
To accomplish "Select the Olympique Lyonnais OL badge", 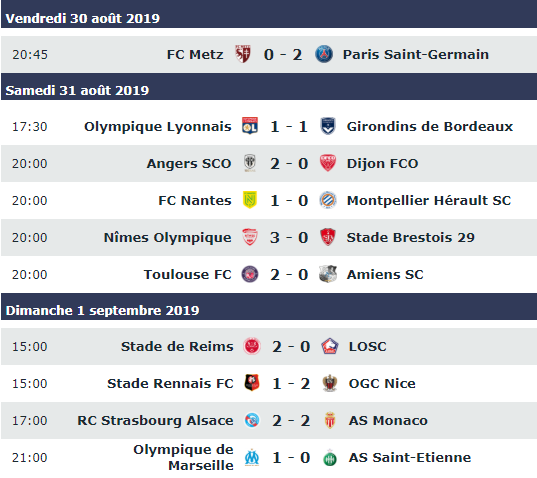I will pos(250,126).
